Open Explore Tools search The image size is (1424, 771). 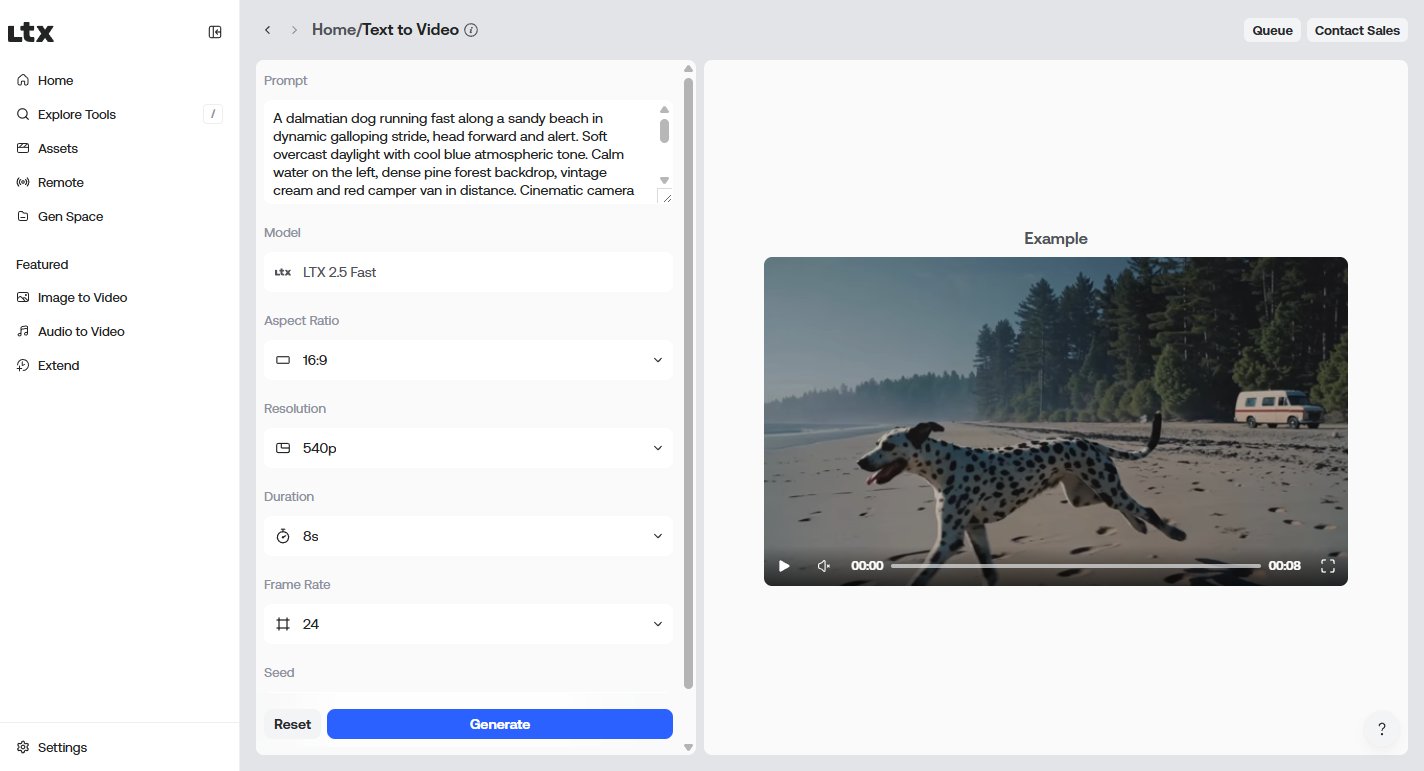click(x=120, y=114)
